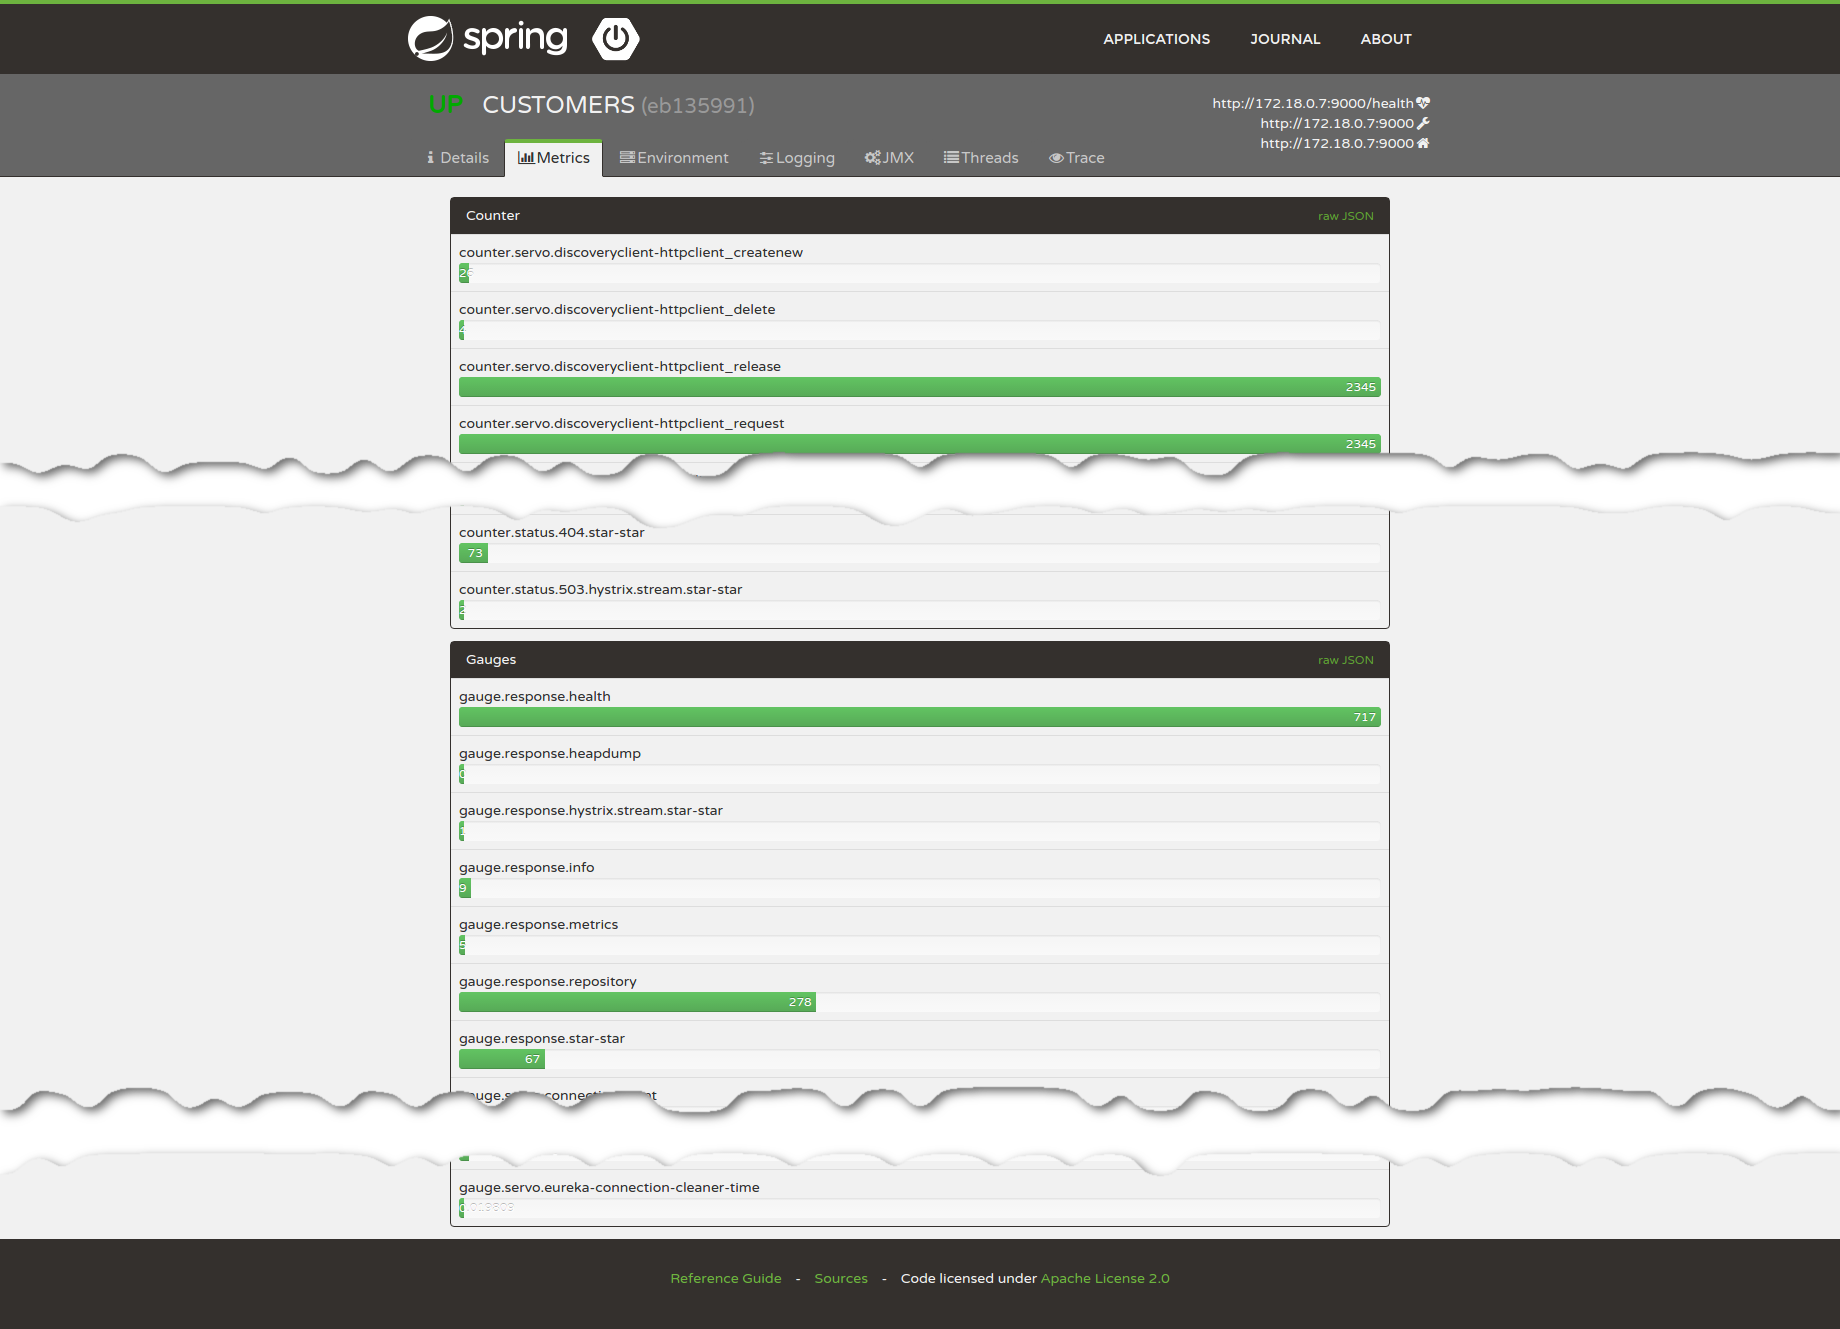Open the Details tab
The height and width of the screenshot is (1329, 1840).
pos(457,158)
